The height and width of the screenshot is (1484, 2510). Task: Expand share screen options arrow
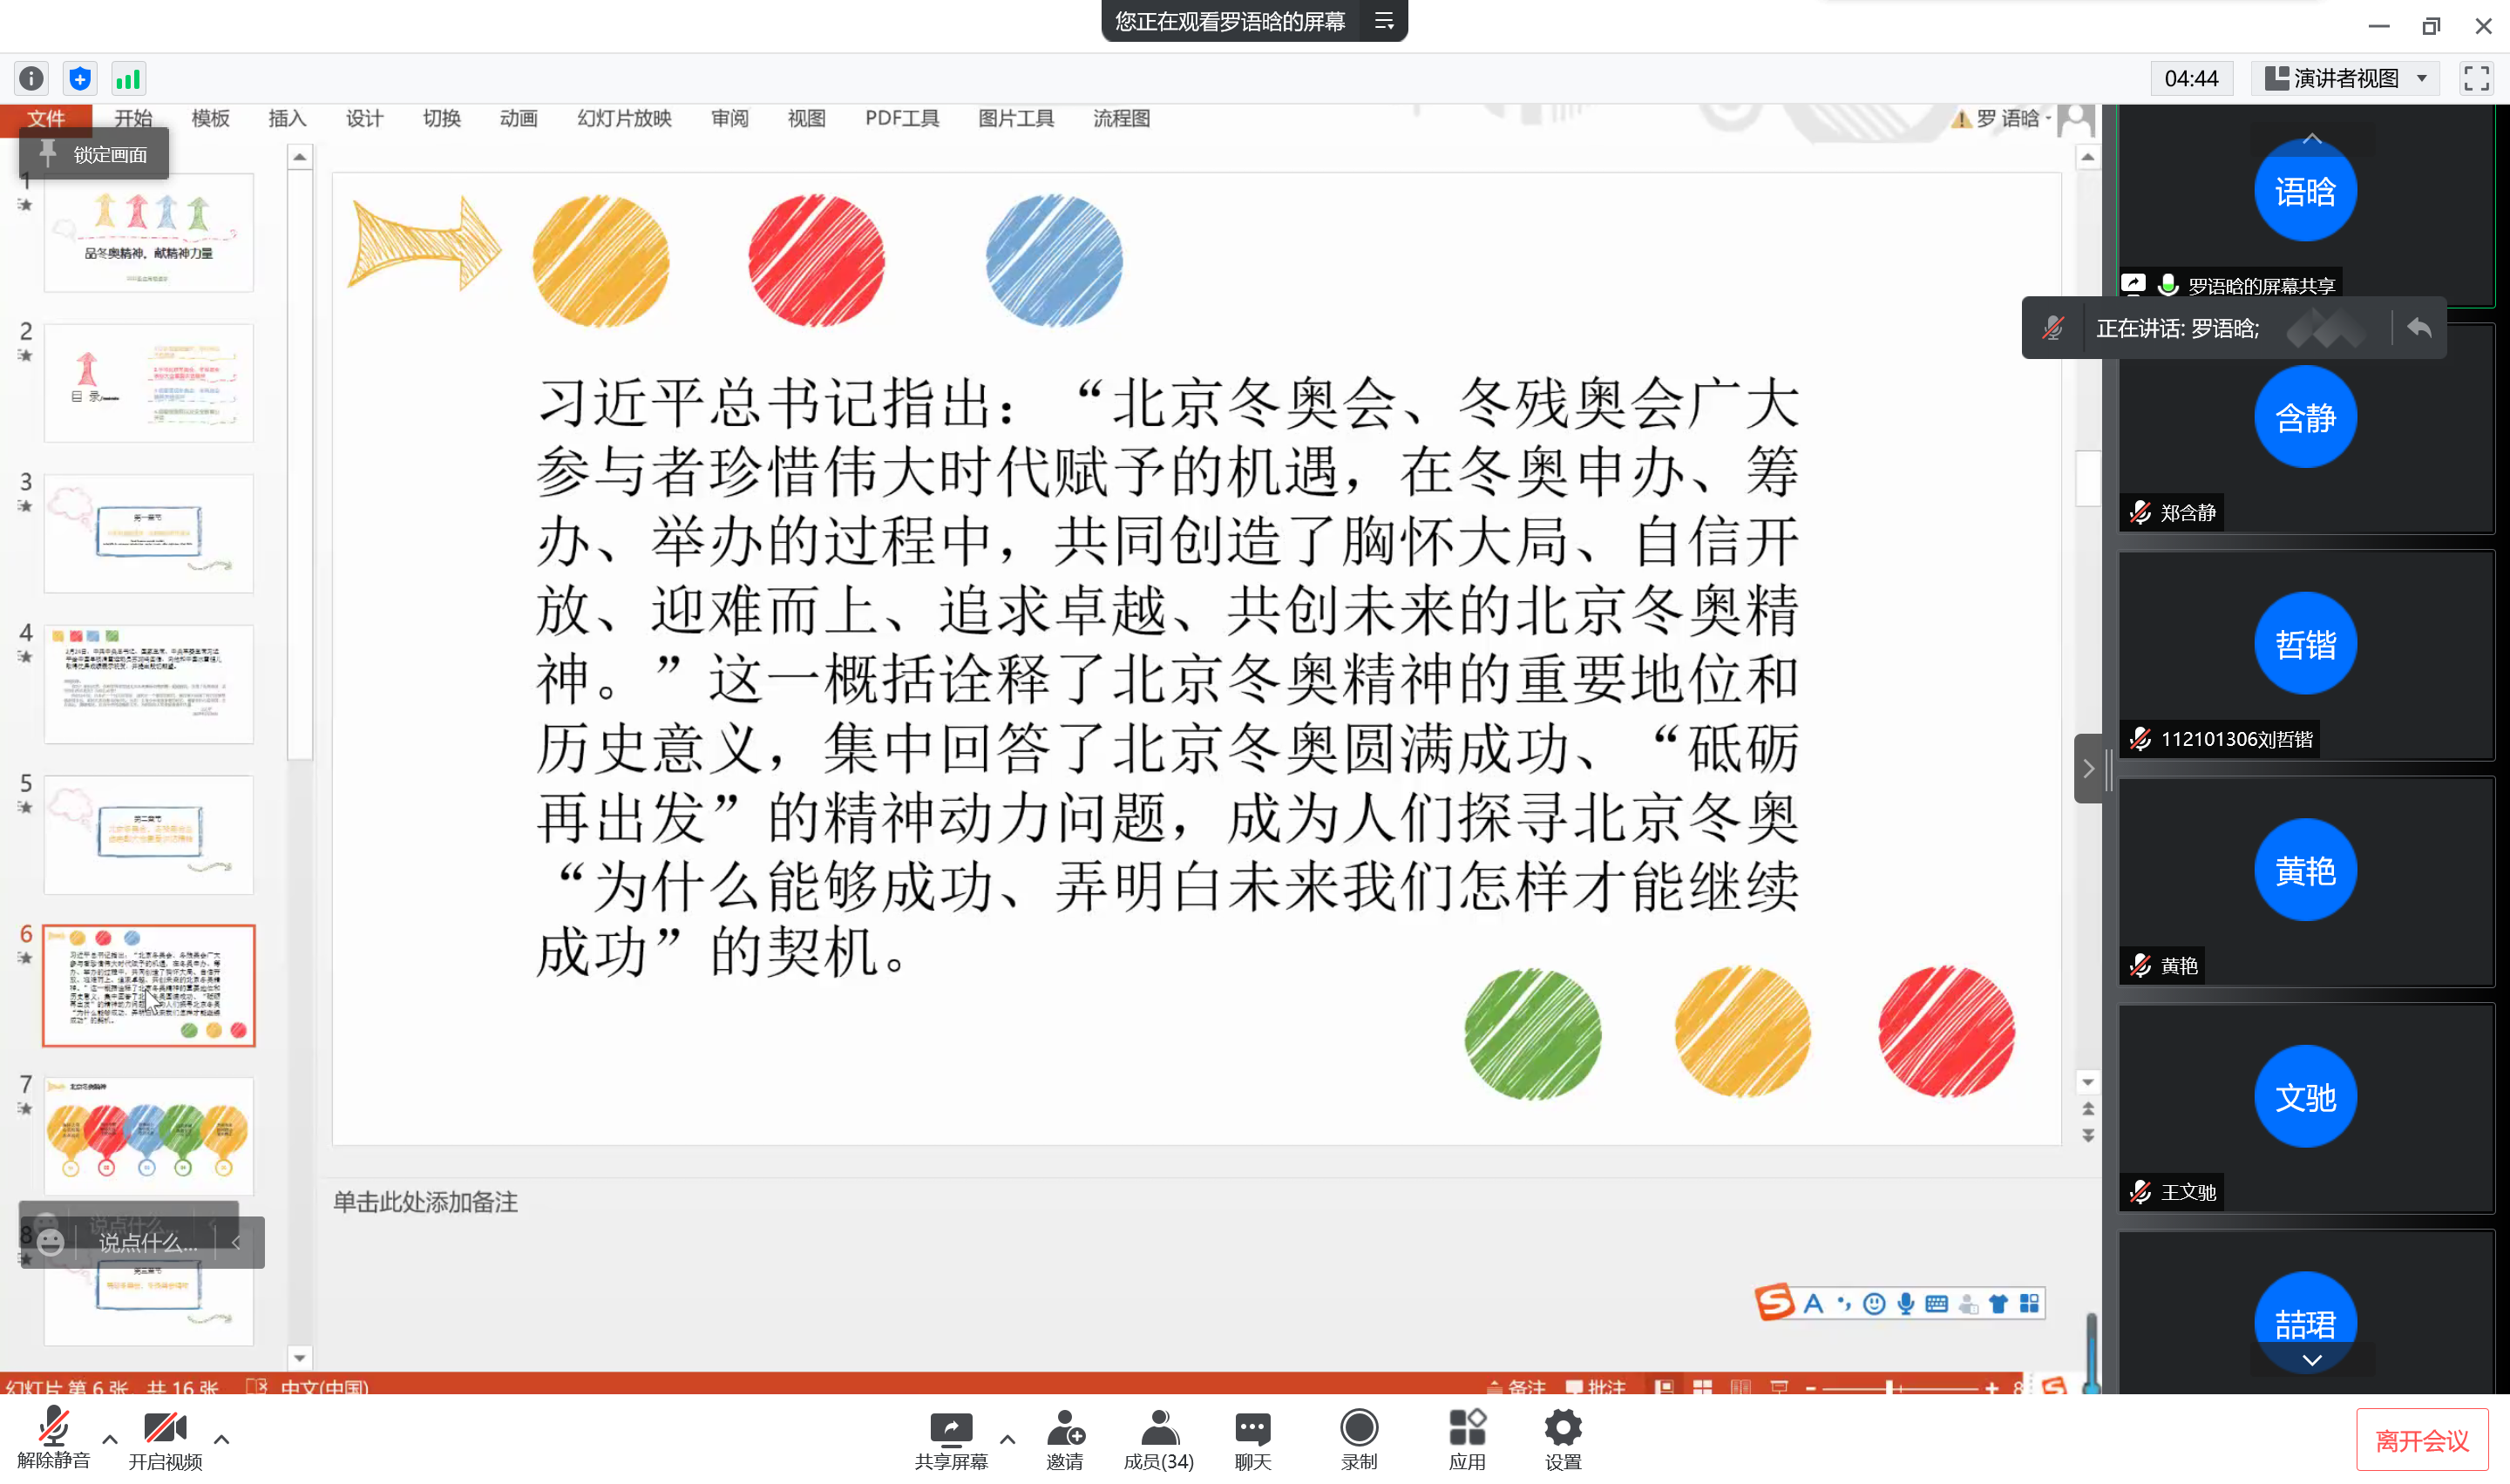coord(1007,1440)
